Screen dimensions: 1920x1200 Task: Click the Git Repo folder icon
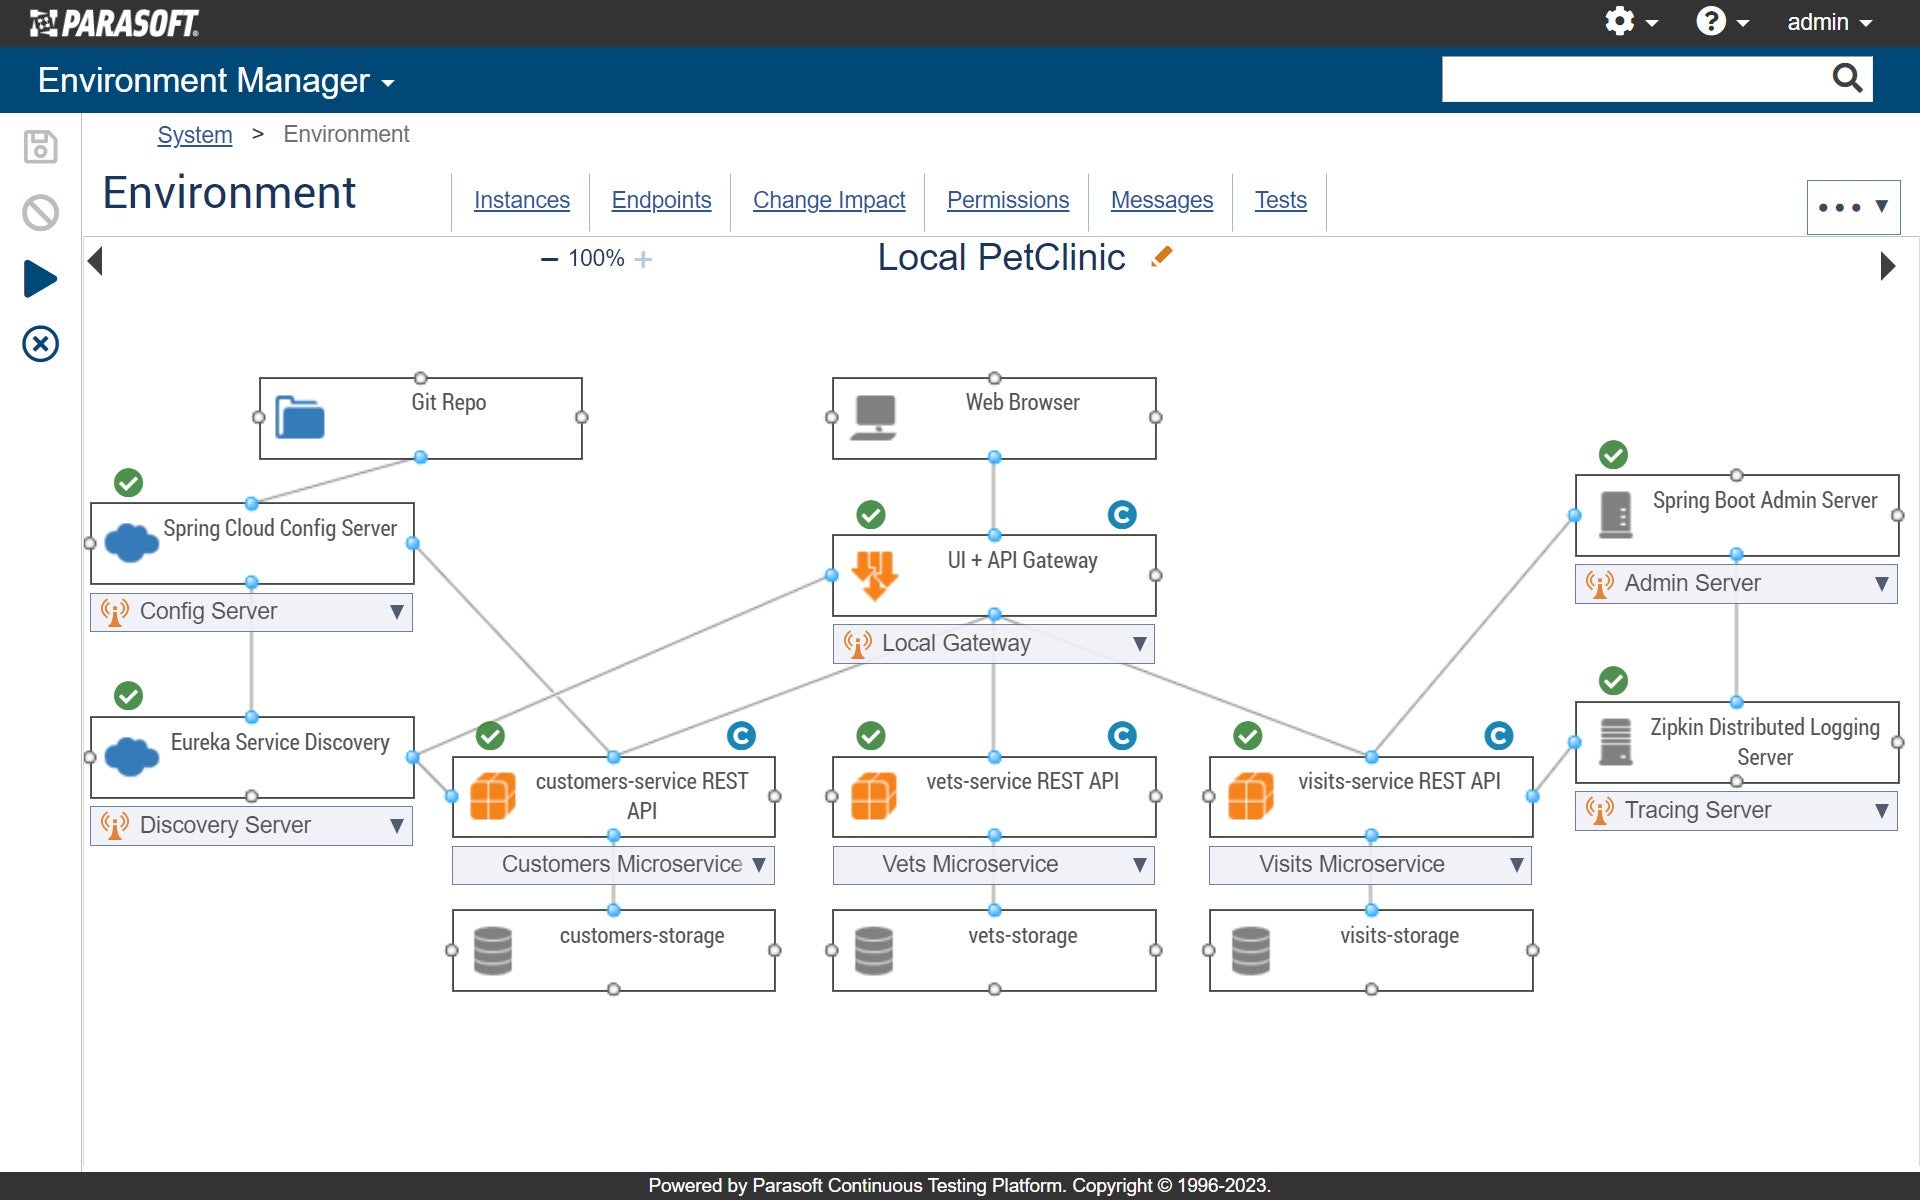pyautogui.click(x=300, y=418)
